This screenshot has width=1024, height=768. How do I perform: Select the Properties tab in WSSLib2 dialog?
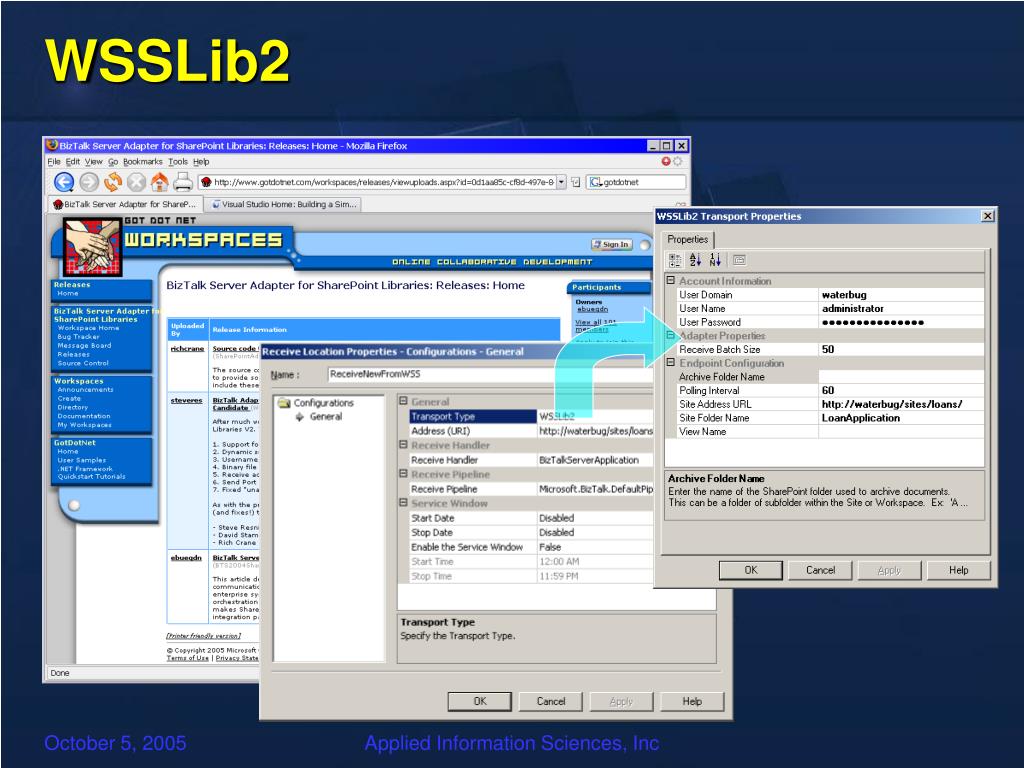coord(688,239)
